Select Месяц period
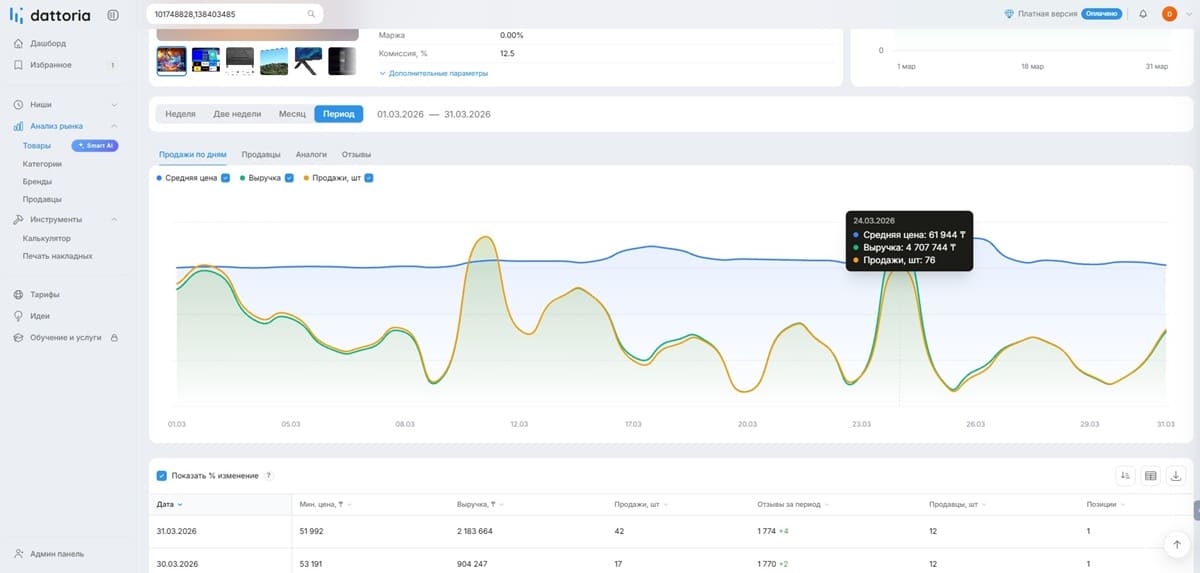The width and height of the screenshot is (1200, 573). 292,114
